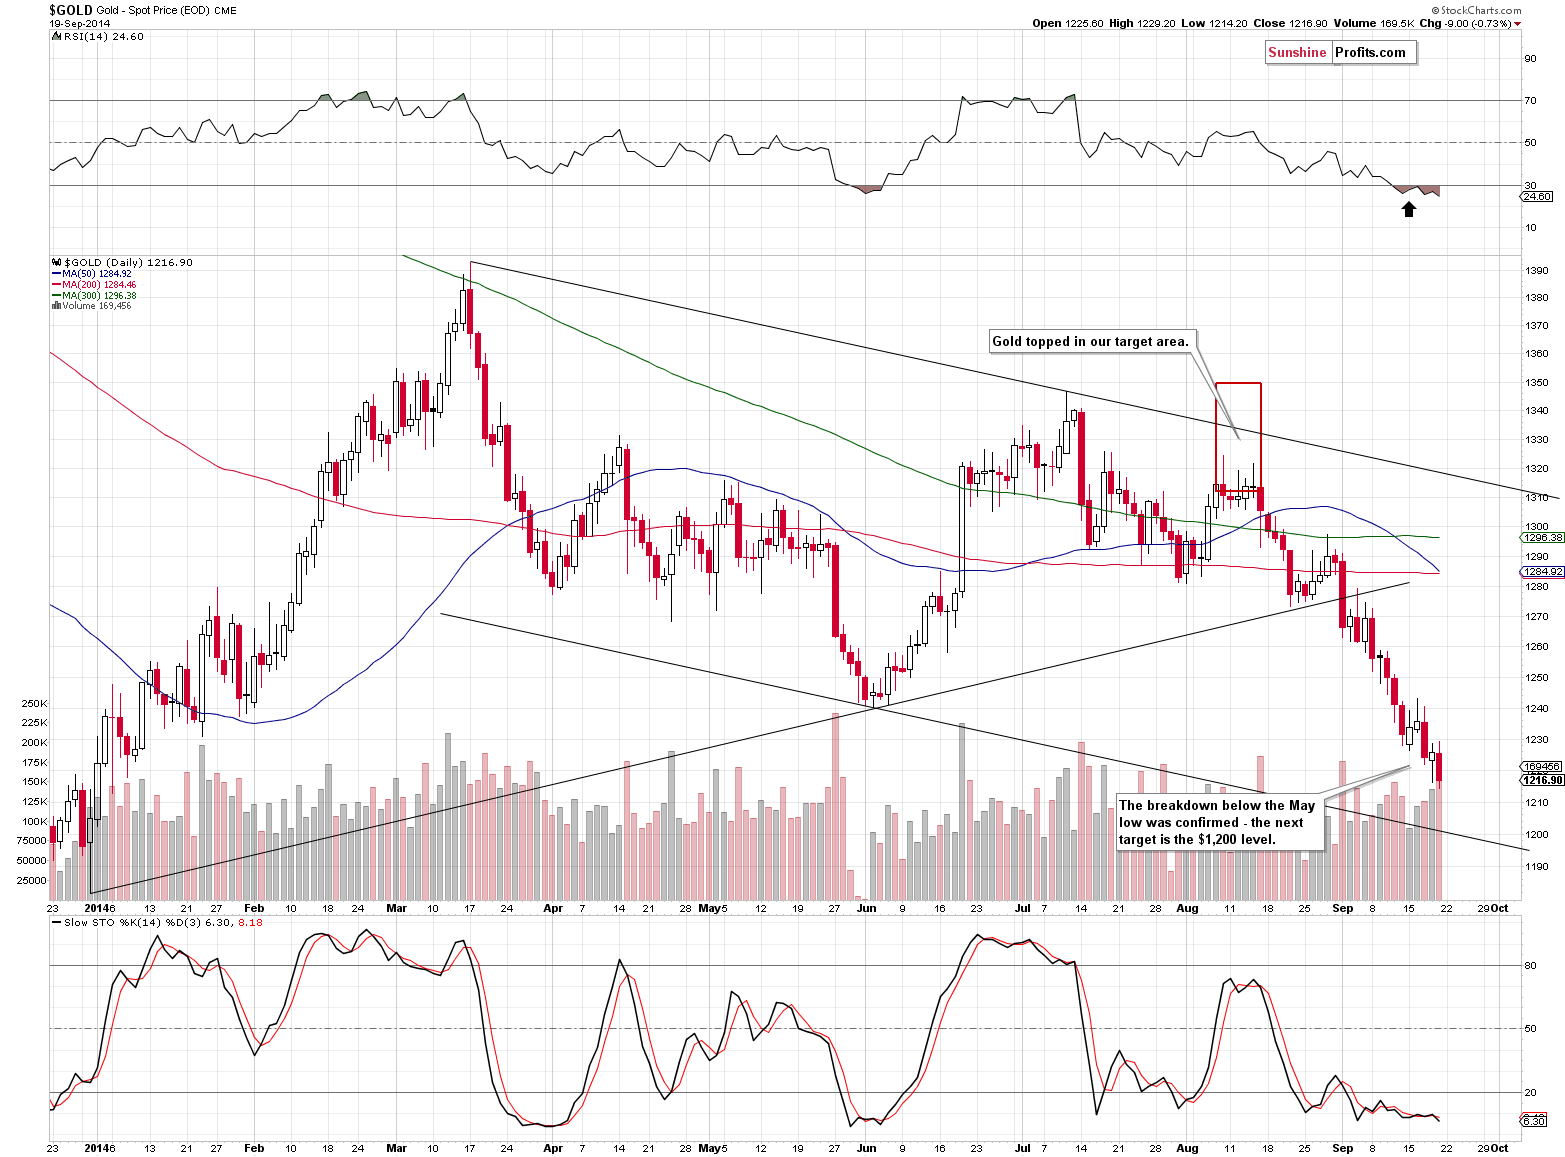Click the 1390 label on the price axis
The image size is (1565, 1157).
[x=1537, y=271]
